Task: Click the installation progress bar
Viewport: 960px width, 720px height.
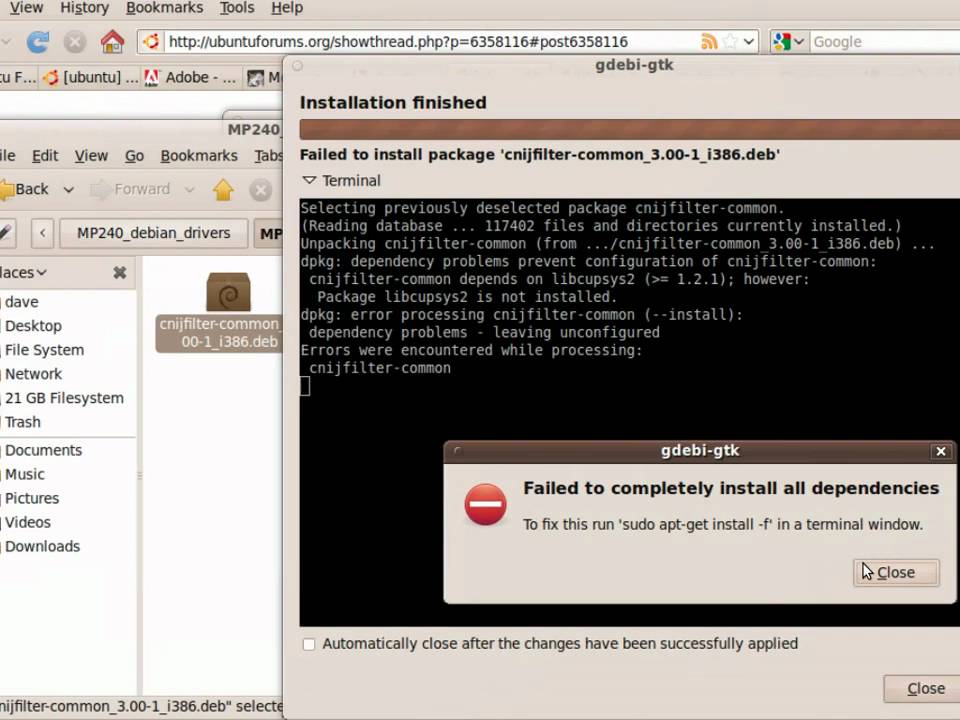Action: [629, 130]
